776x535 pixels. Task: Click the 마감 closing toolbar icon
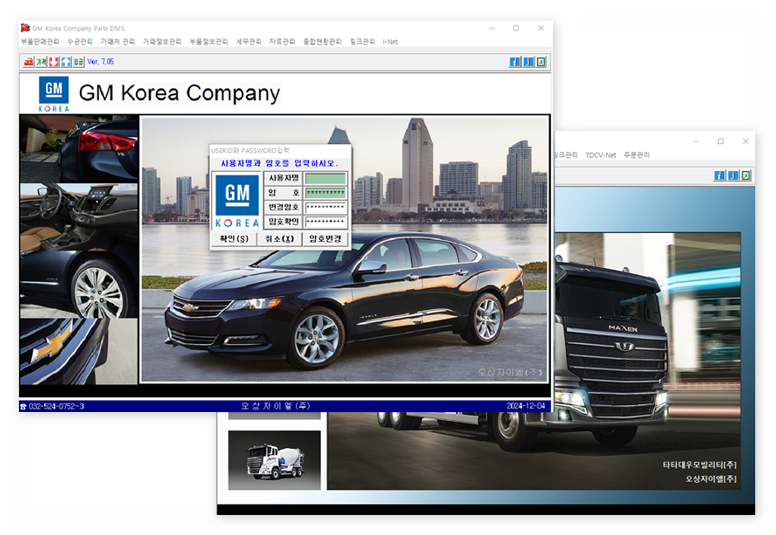78,62
